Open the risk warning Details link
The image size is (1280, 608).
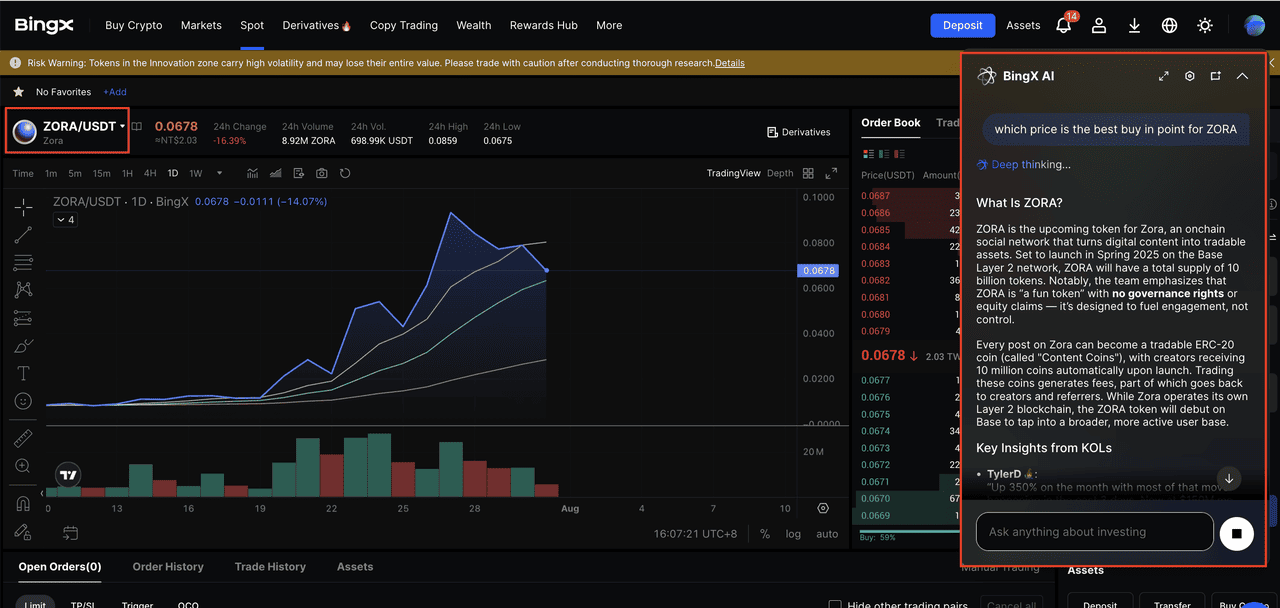730,63
